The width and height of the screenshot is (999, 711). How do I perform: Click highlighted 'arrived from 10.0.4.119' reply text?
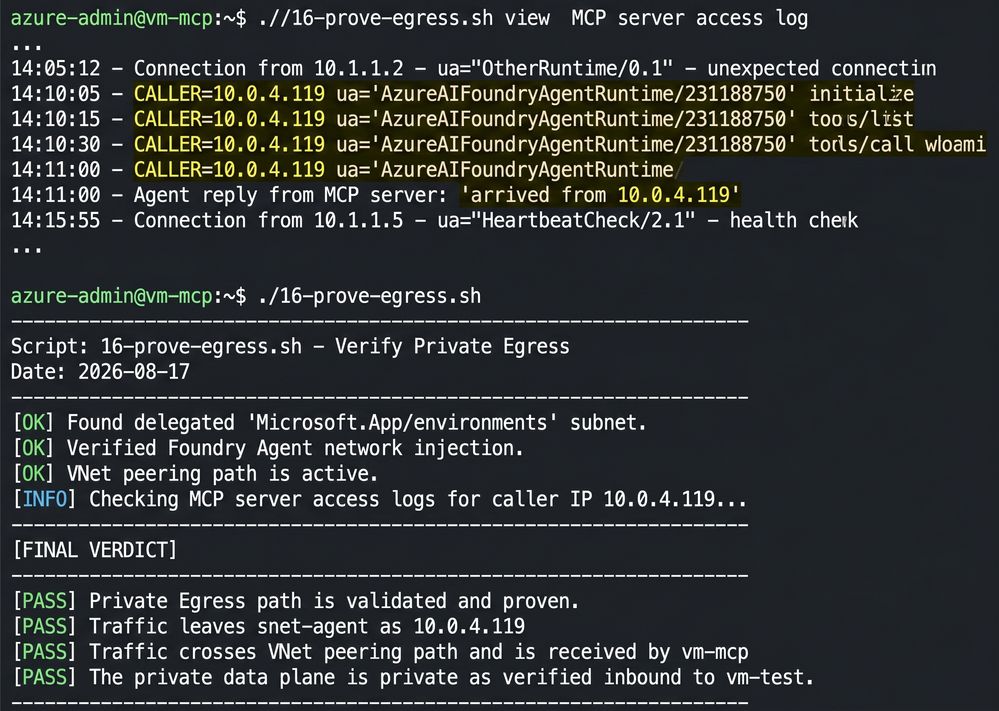[x=600, y=194]
